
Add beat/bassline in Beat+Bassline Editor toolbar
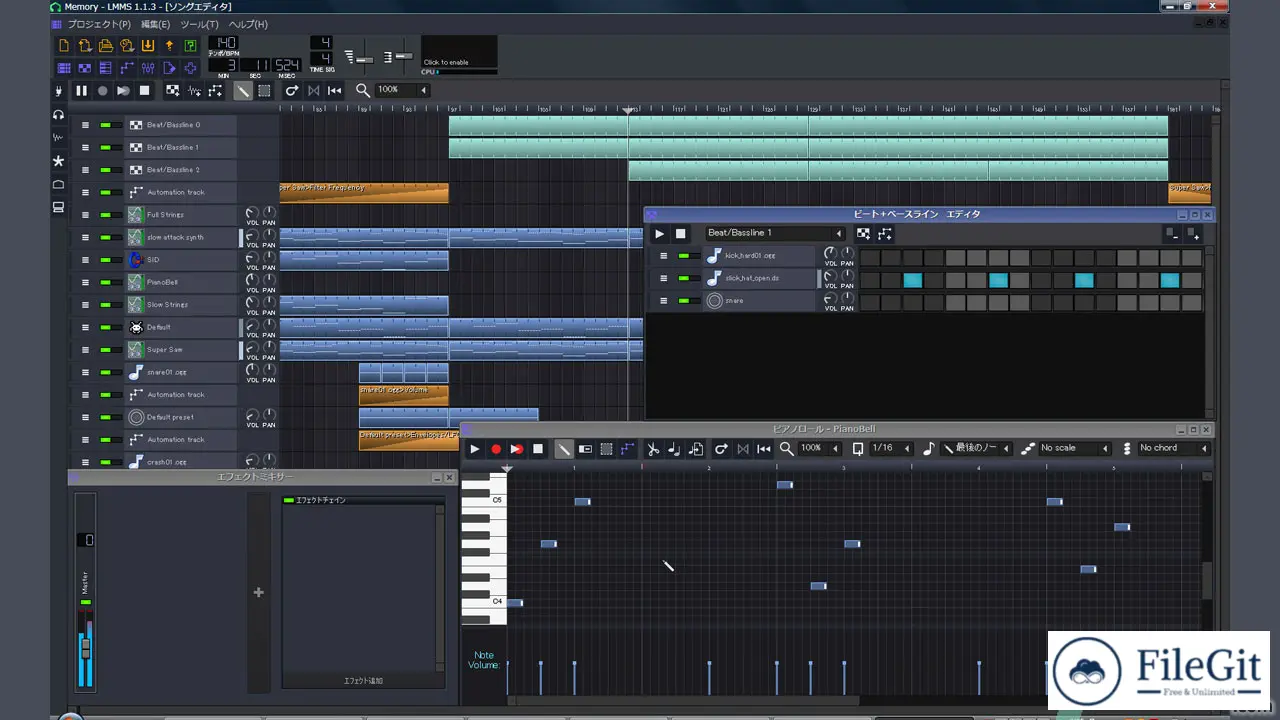pos(863,234)
